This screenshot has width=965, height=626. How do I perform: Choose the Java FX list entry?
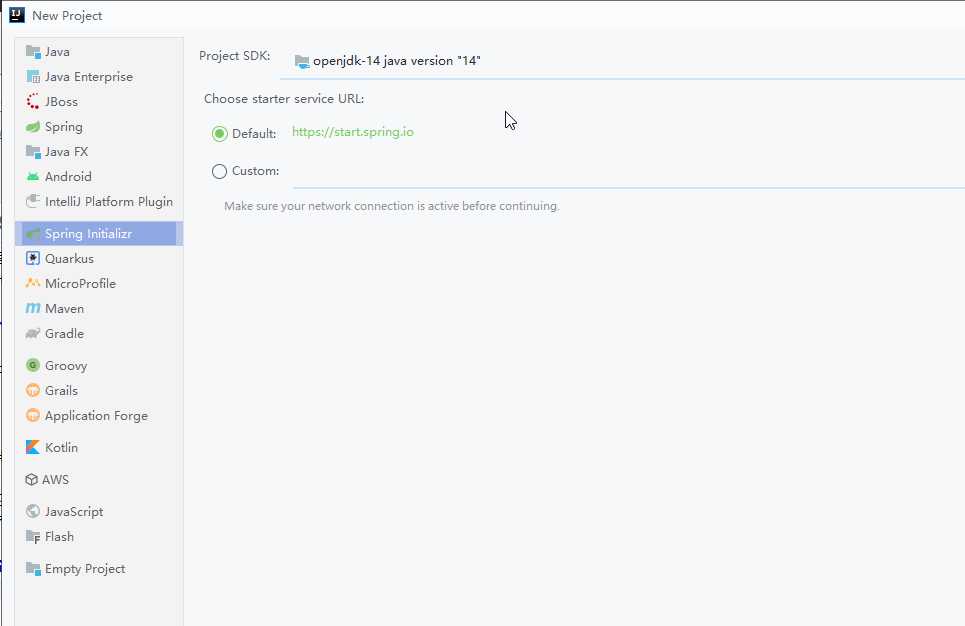[99, 151]
